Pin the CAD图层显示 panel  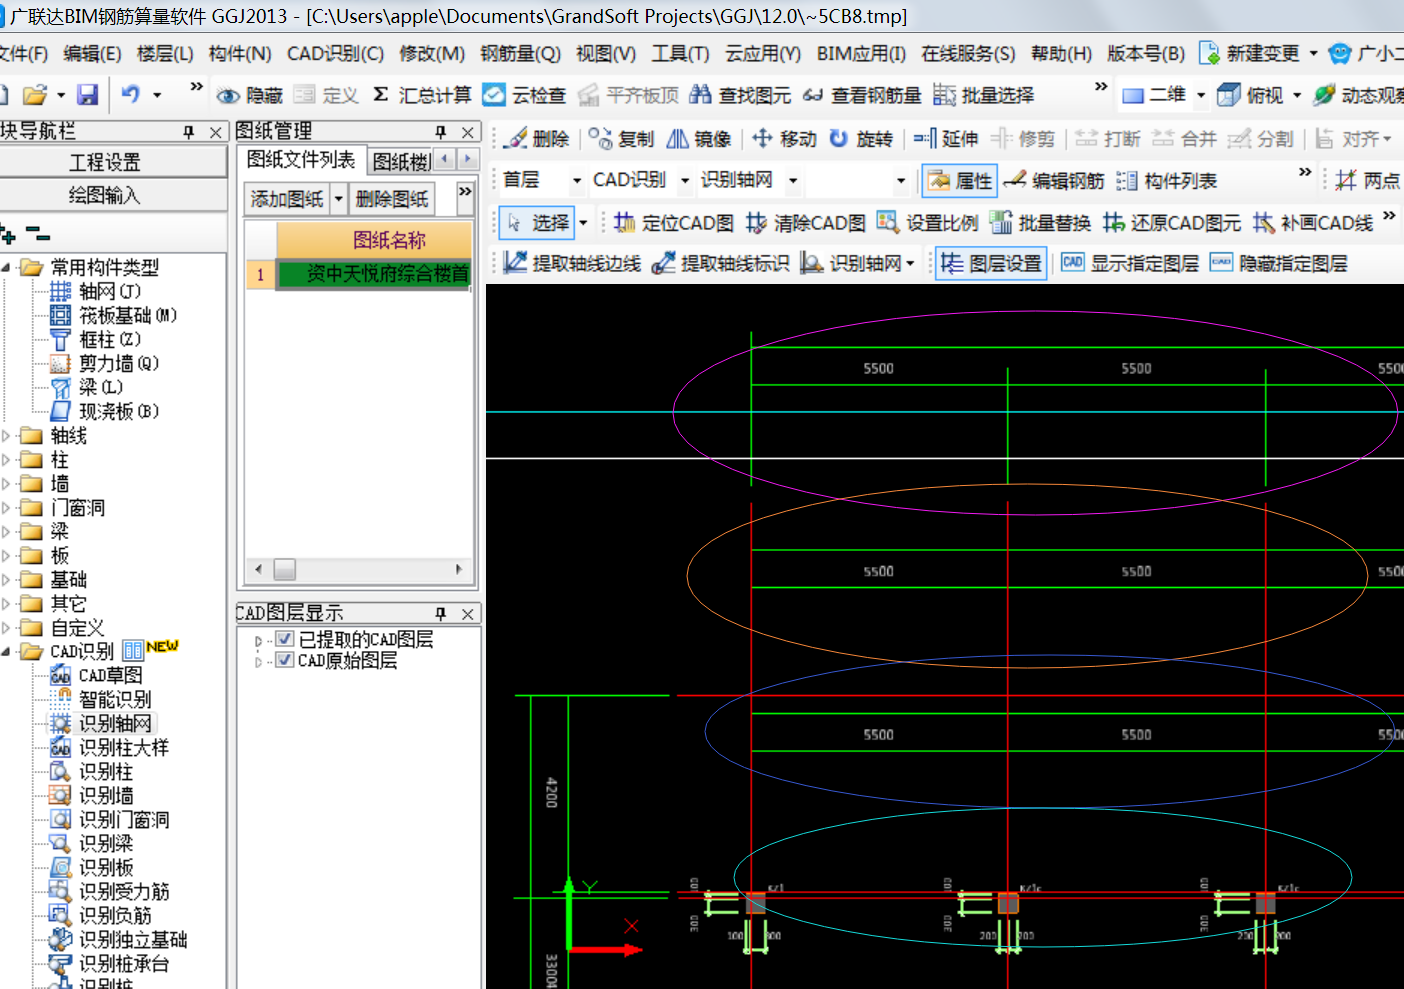(441, 613)
